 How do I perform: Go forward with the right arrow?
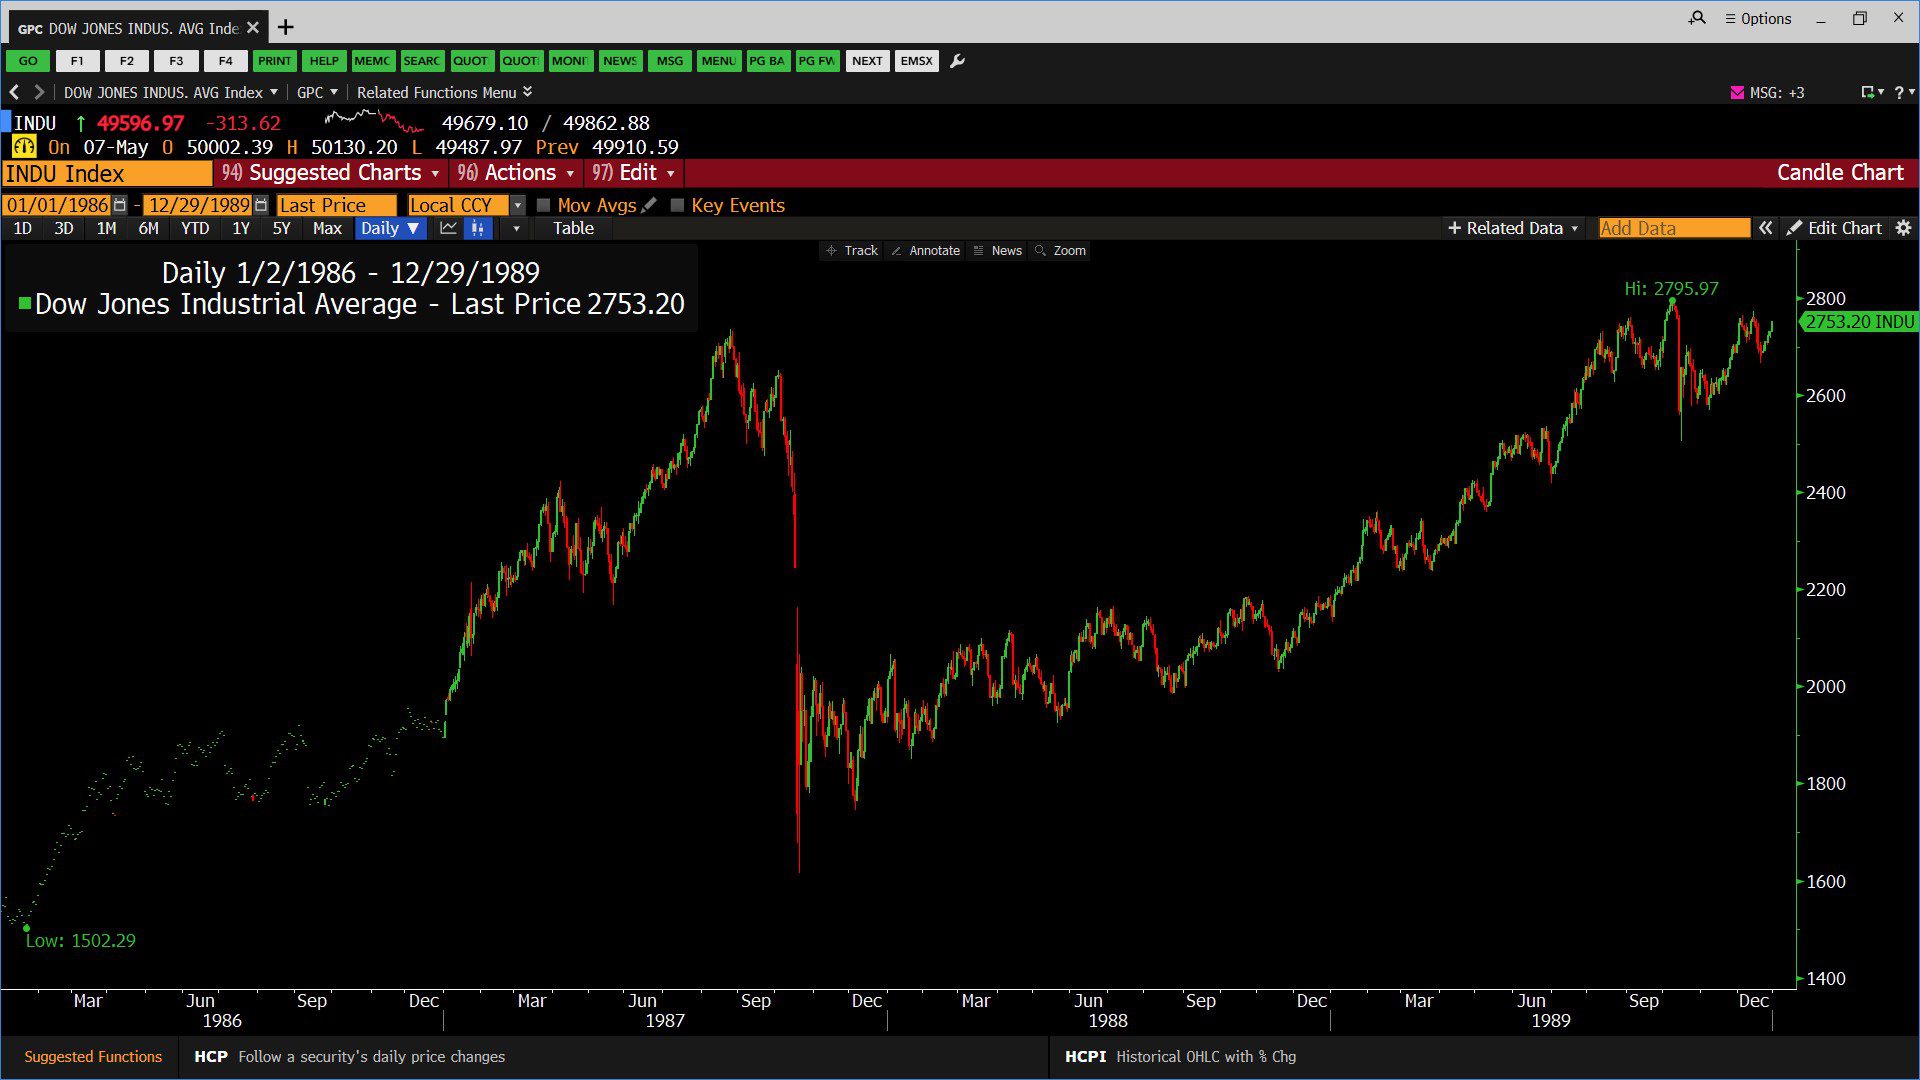pos(39,92)
